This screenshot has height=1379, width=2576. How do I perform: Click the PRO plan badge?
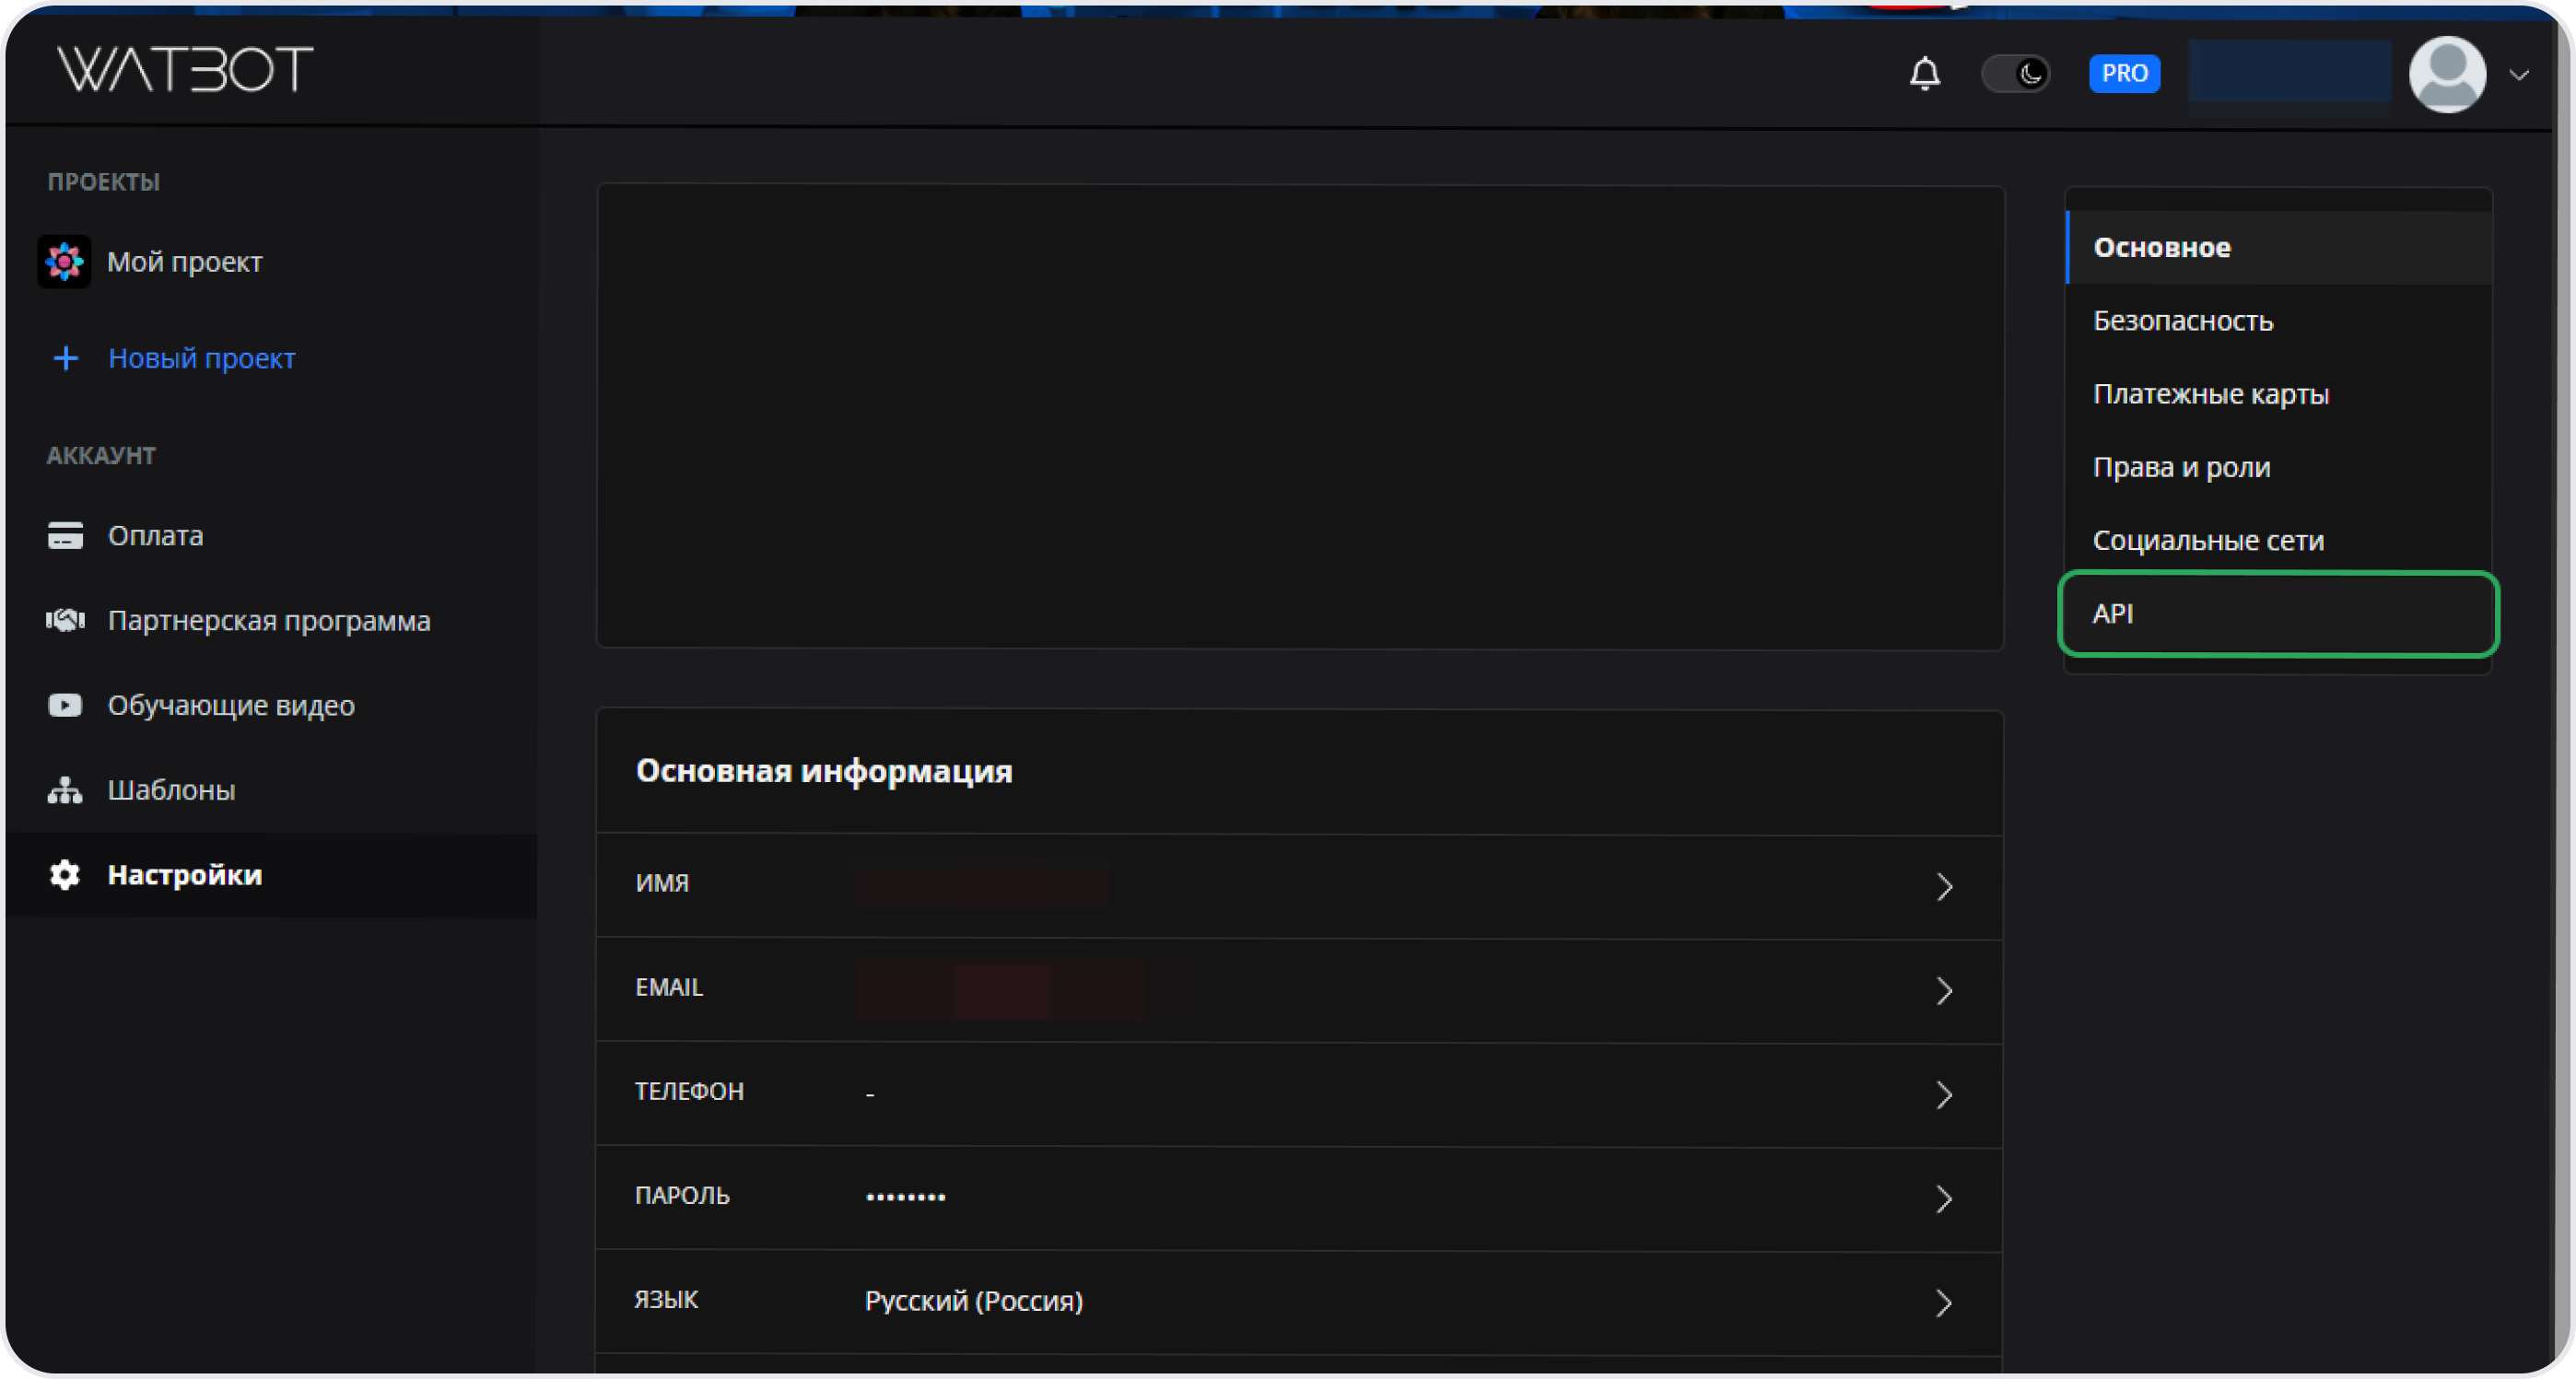(x=2124, y=74)
